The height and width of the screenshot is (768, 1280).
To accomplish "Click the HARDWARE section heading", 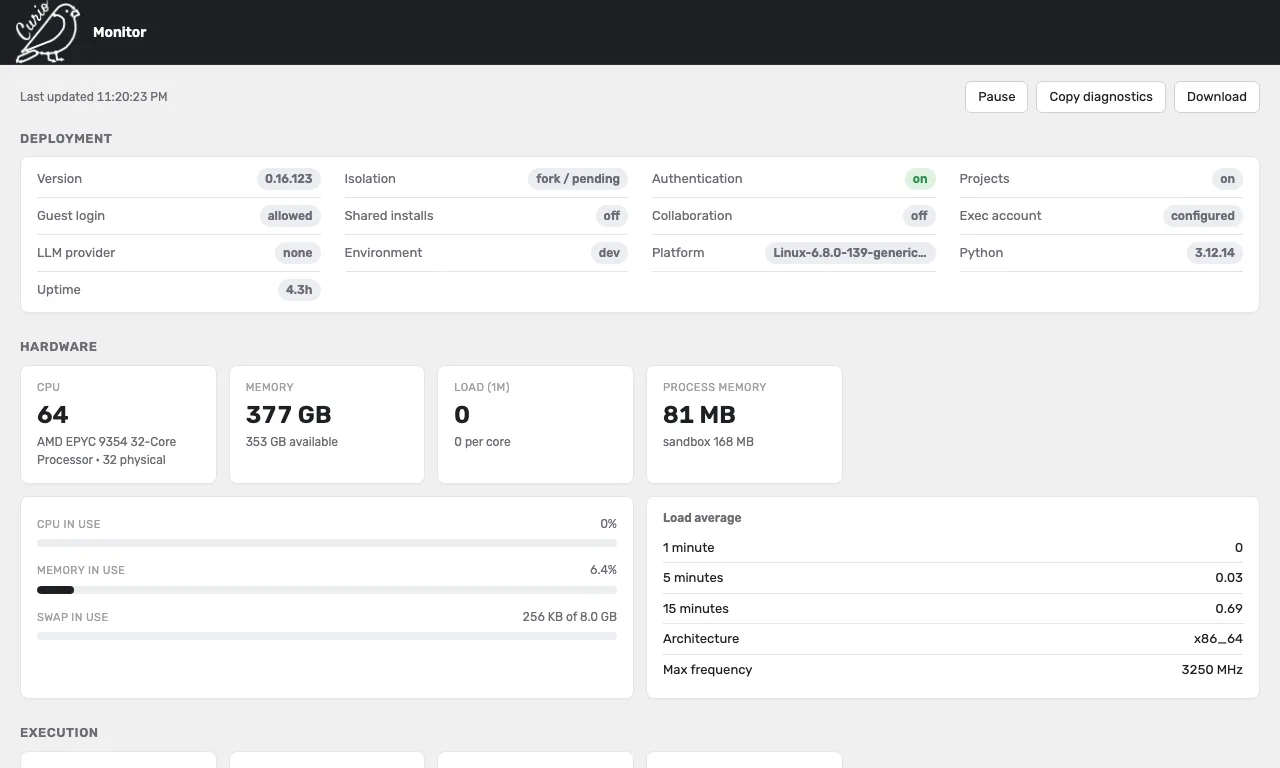I will (58, 347).
